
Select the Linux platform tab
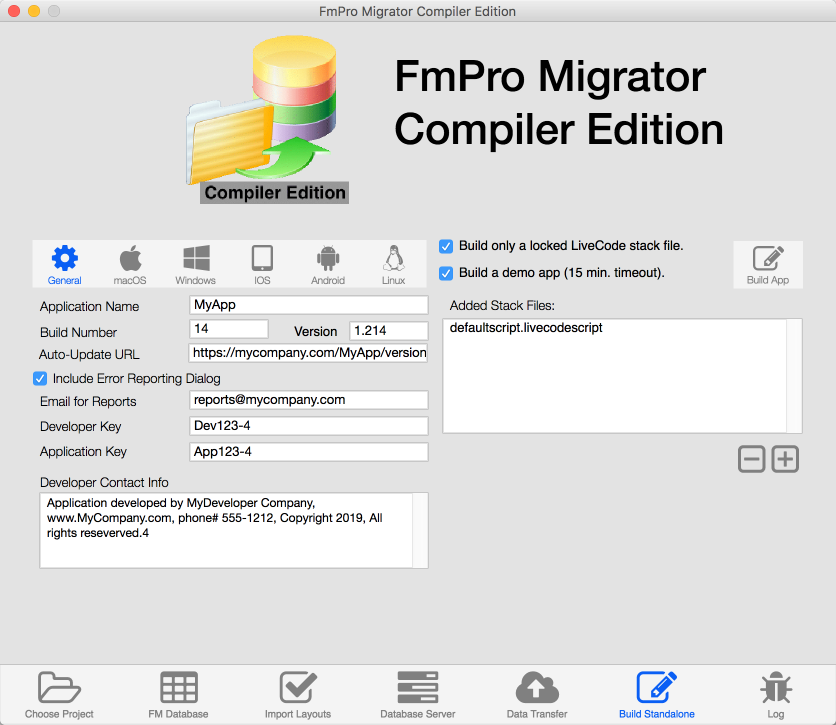(393, 265)
